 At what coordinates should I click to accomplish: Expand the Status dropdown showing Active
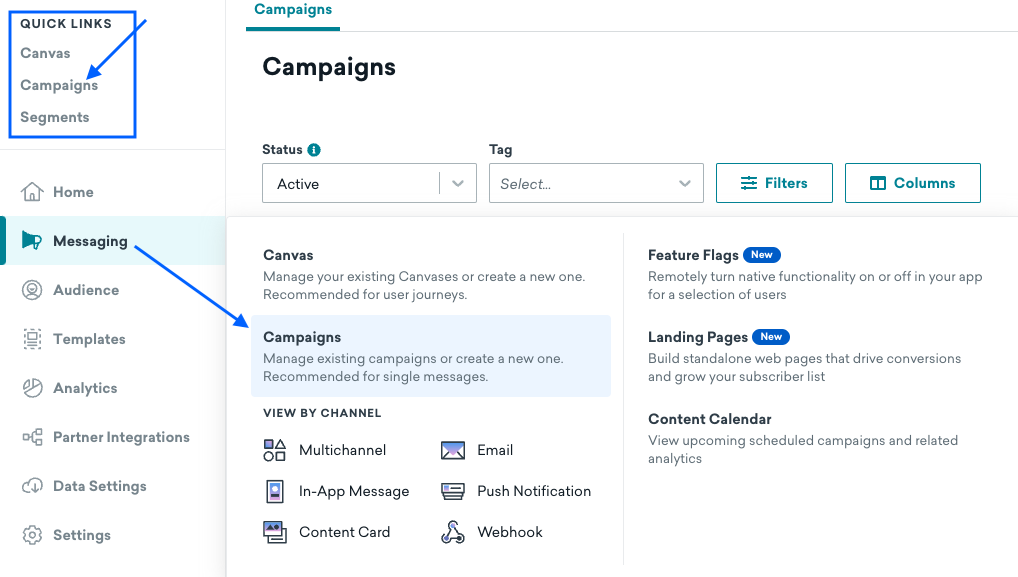coord(369,184)
